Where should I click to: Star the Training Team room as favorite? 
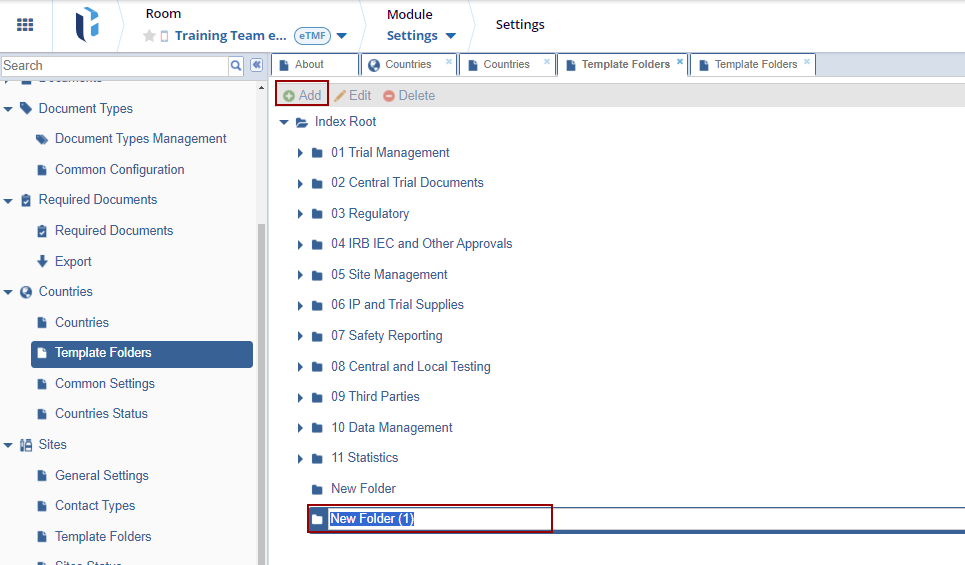tap(149, 36)
